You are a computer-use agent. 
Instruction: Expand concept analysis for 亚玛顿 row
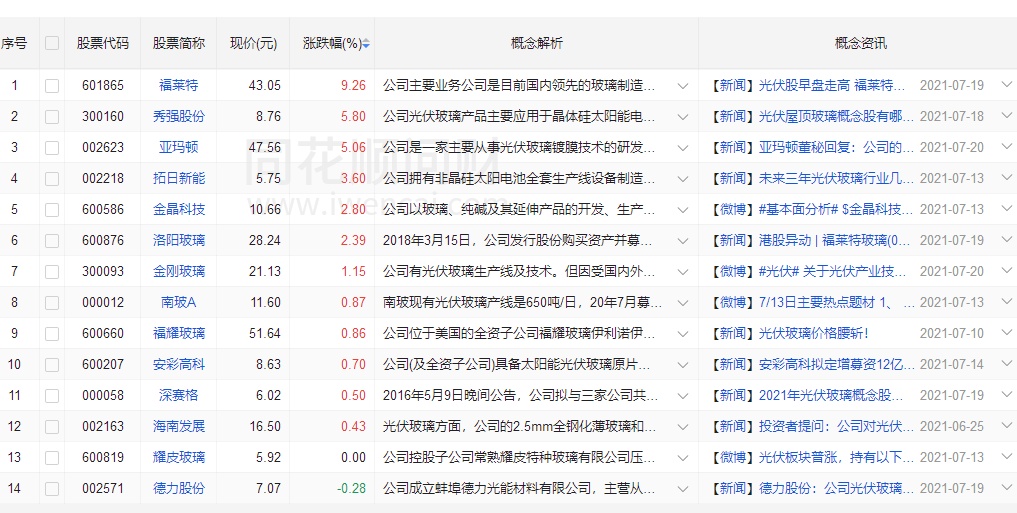[x=682, y=148]
